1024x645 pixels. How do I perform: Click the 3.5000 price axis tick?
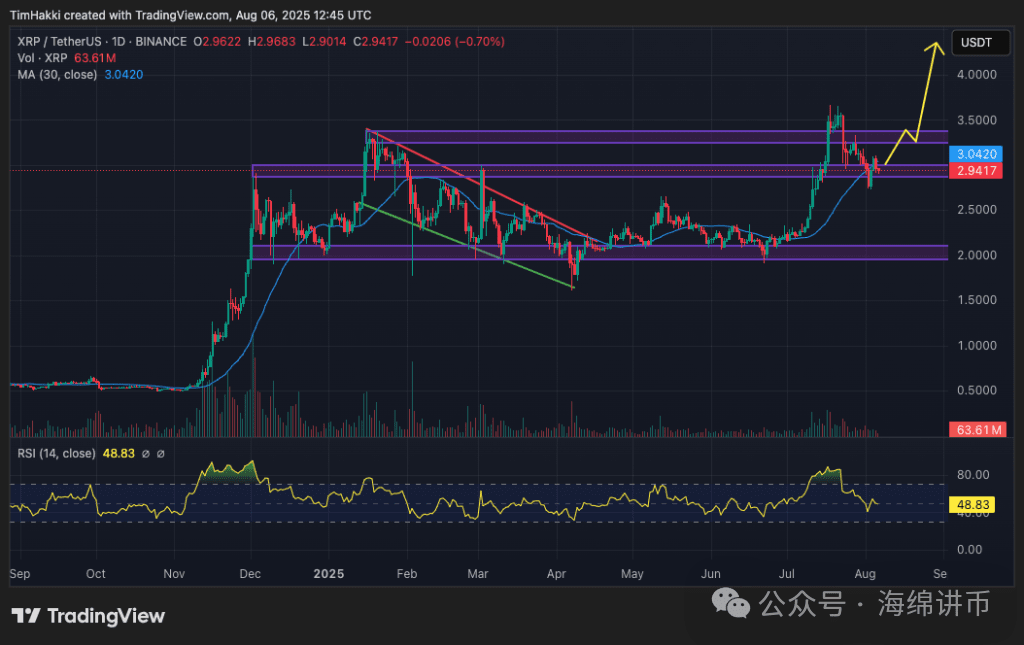(x=976, y=120)
